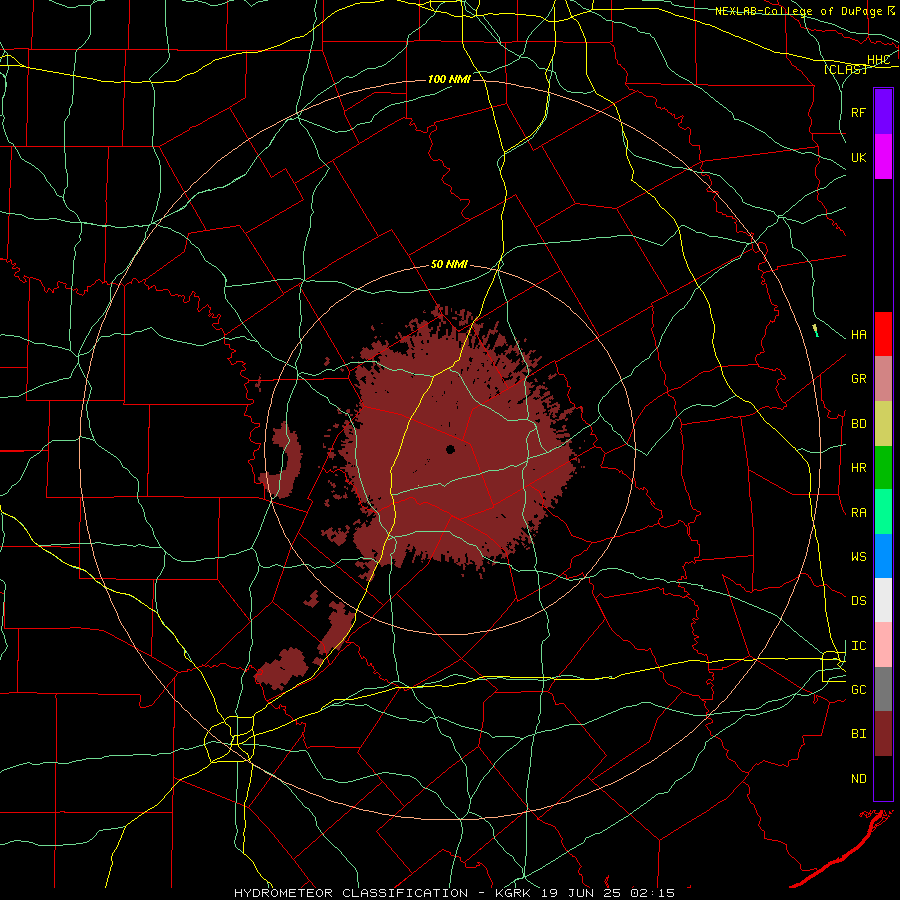Viewport: 900px width, 900px height.
Task: Click the GC legend label
Action: click(858, 690)
